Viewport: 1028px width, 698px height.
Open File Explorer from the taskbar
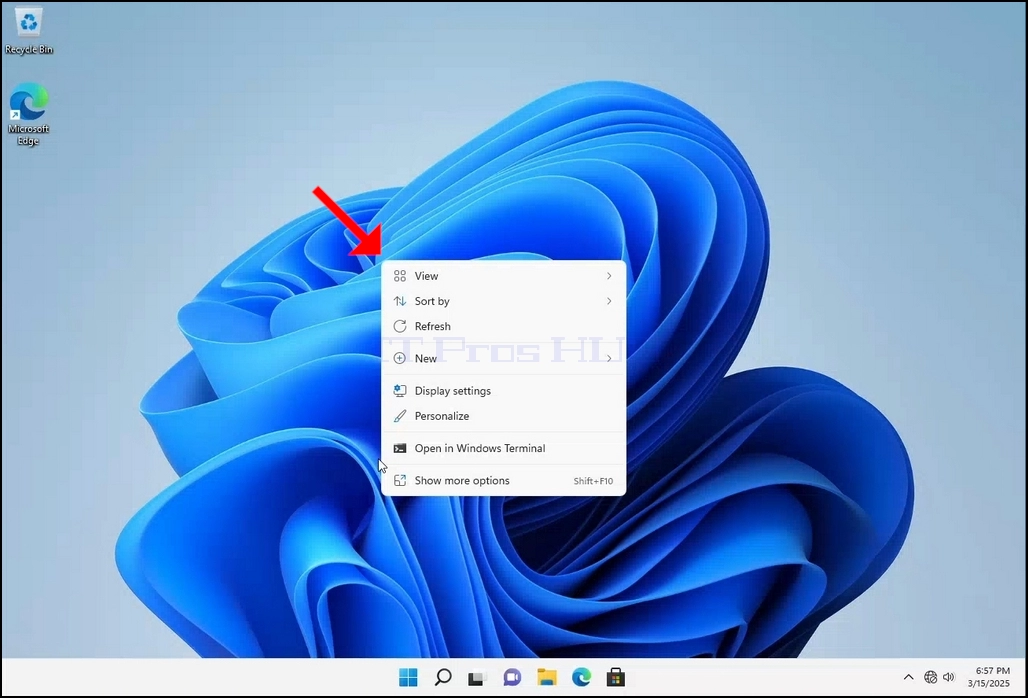click(547, 677)
